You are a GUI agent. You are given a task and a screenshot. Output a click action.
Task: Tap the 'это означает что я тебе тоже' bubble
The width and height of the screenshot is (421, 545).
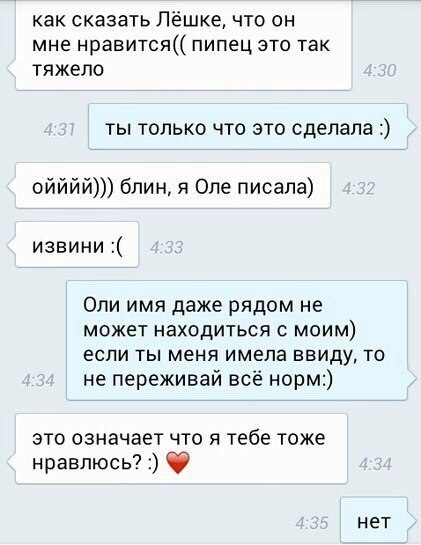coord(181,448)
